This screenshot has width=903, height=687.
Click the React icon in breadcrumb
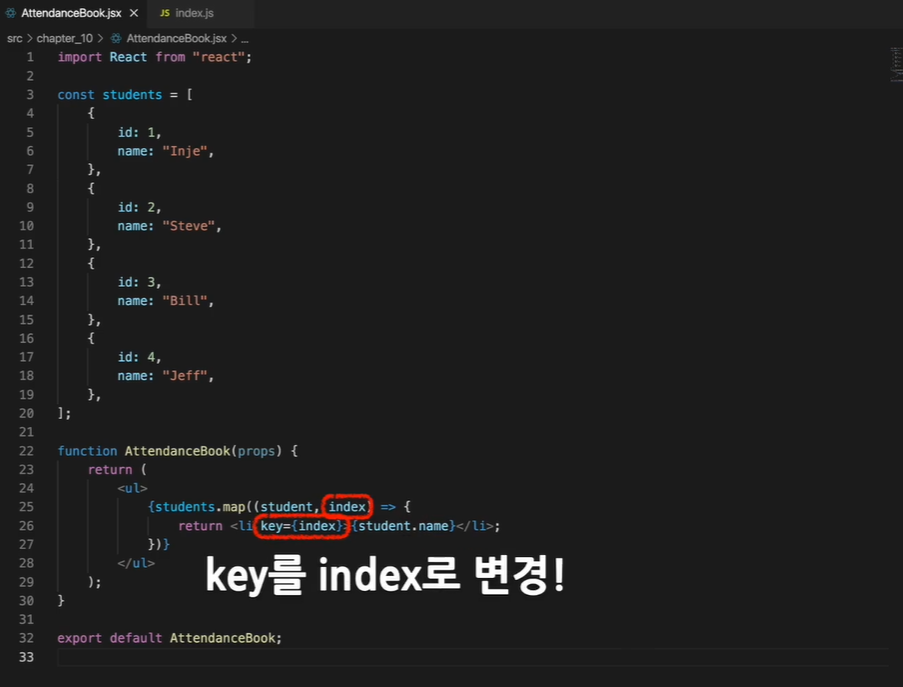116,39
